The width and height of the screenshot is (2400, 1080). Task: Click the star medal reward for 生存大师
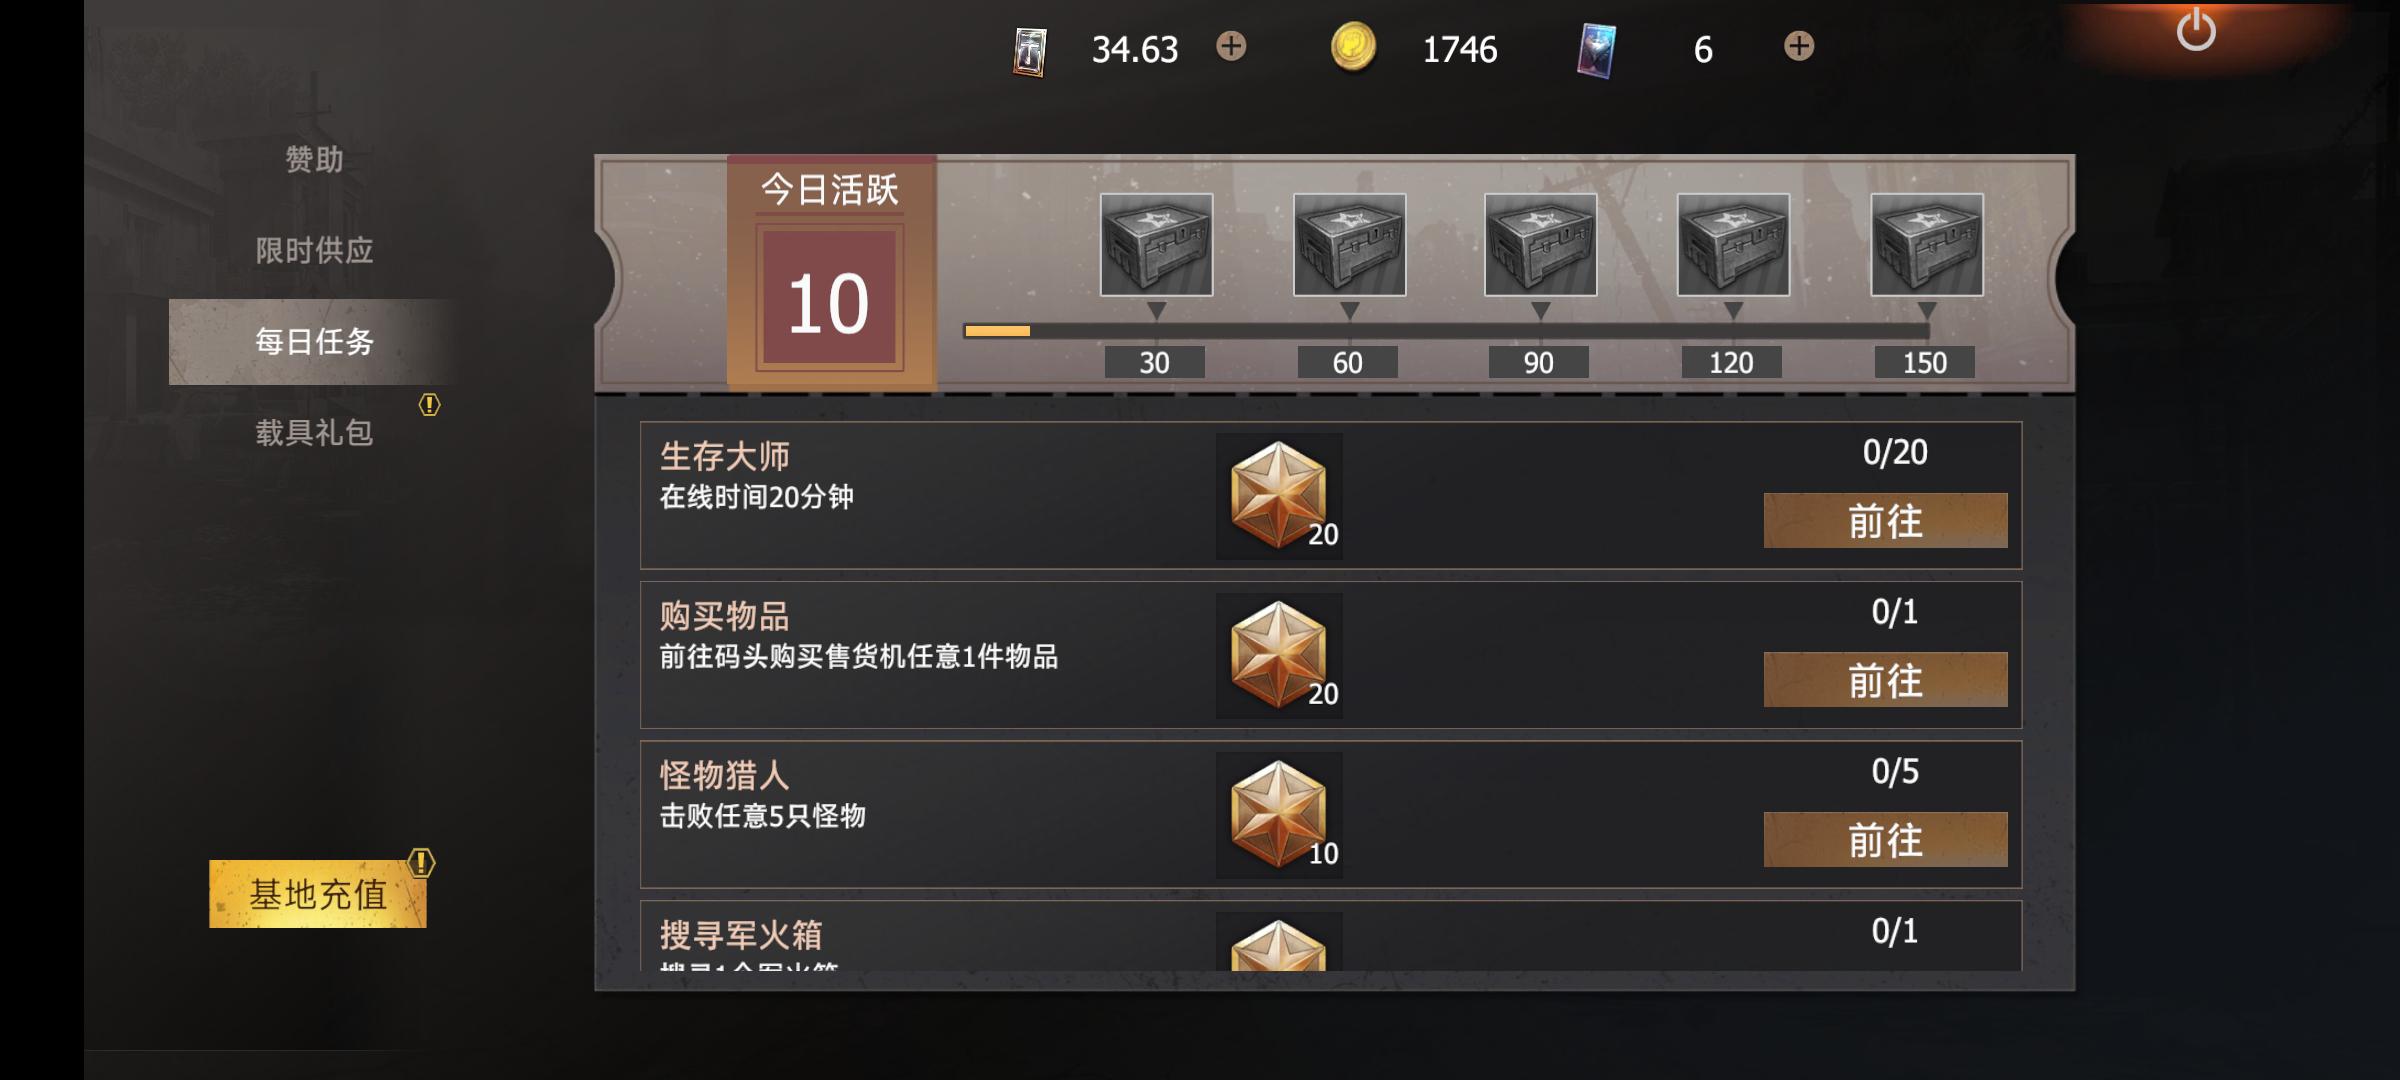pyautogui.click(x=1279, y=495)
